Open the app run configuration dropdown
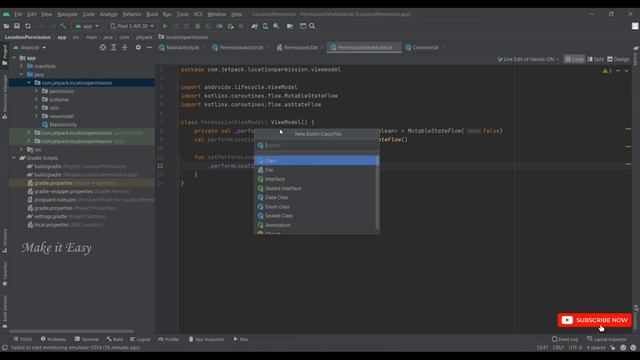The width and height of the screenshot is (640, 360). [87, 26]
